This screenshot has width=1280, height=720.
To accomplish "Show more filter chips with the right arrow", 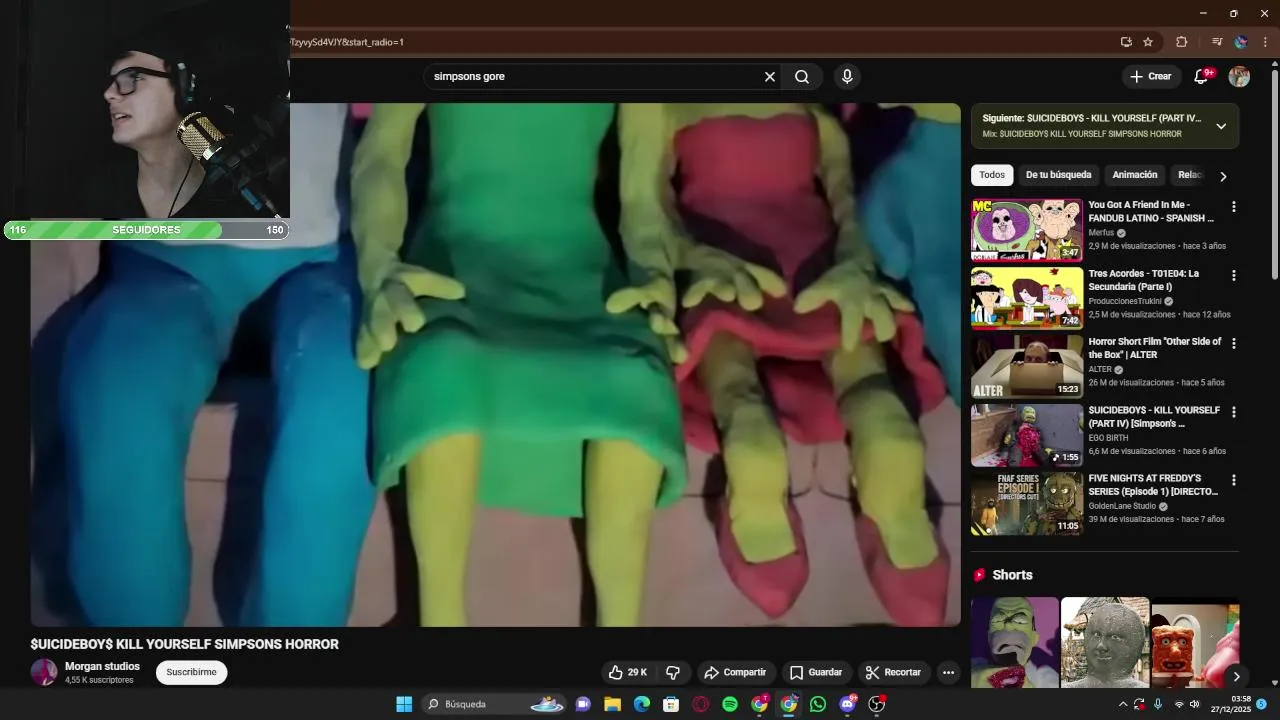I will point(1222,176).
